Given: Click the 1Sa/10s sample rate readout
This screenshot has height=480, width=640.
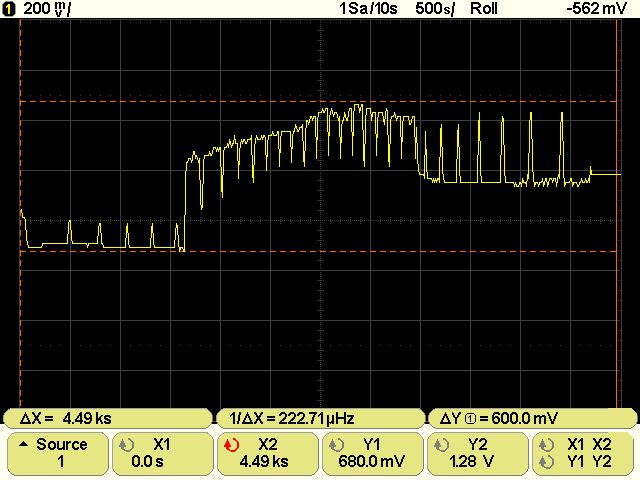Looking at the screenshot, I should tap(368, 9).
